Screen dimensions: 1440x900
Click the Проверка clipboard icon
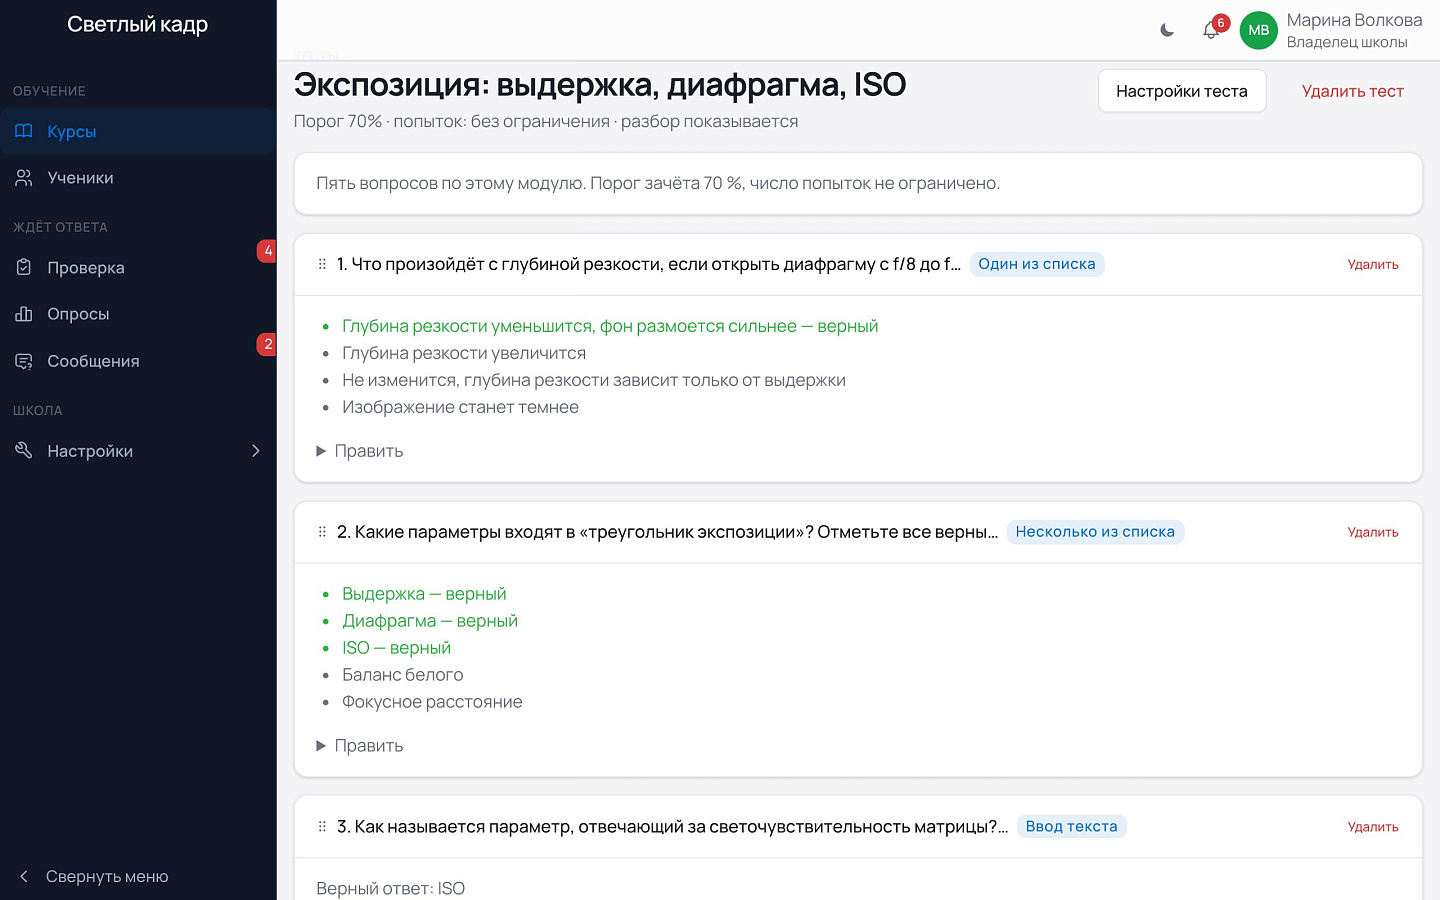(x=24, y=268)
